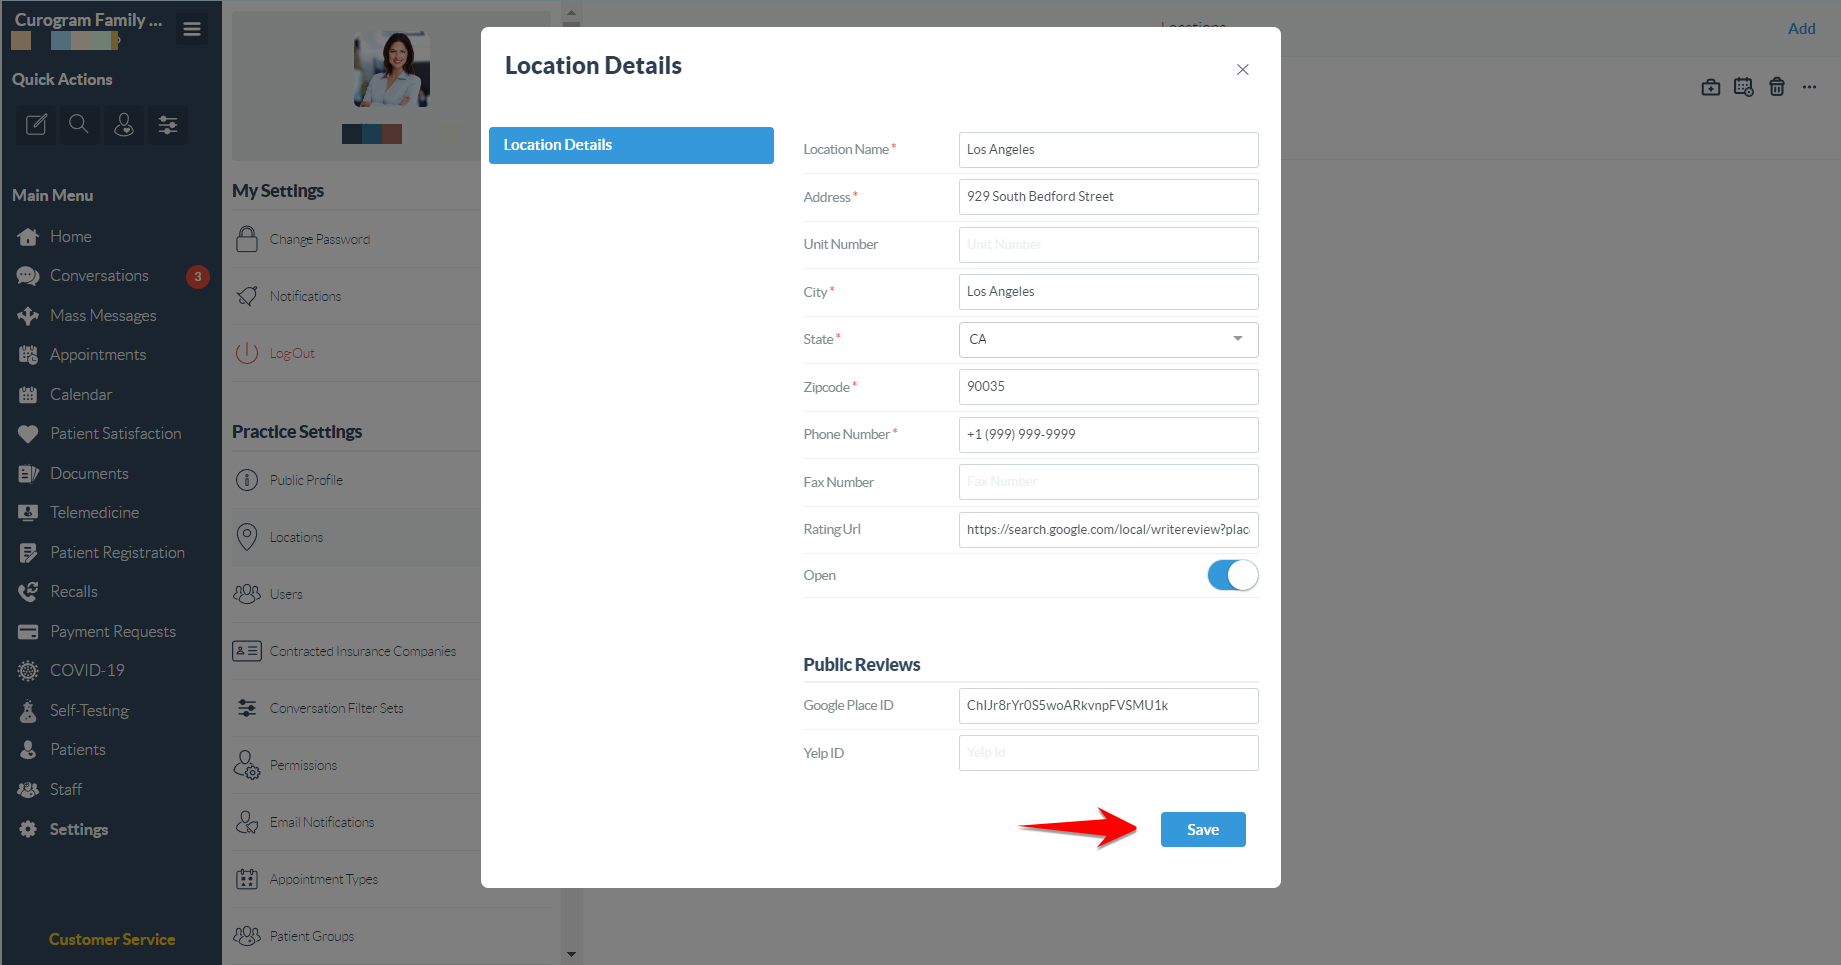1841x965 pixels.
Task: Click the search quick action icon
Action: point(79,125)
